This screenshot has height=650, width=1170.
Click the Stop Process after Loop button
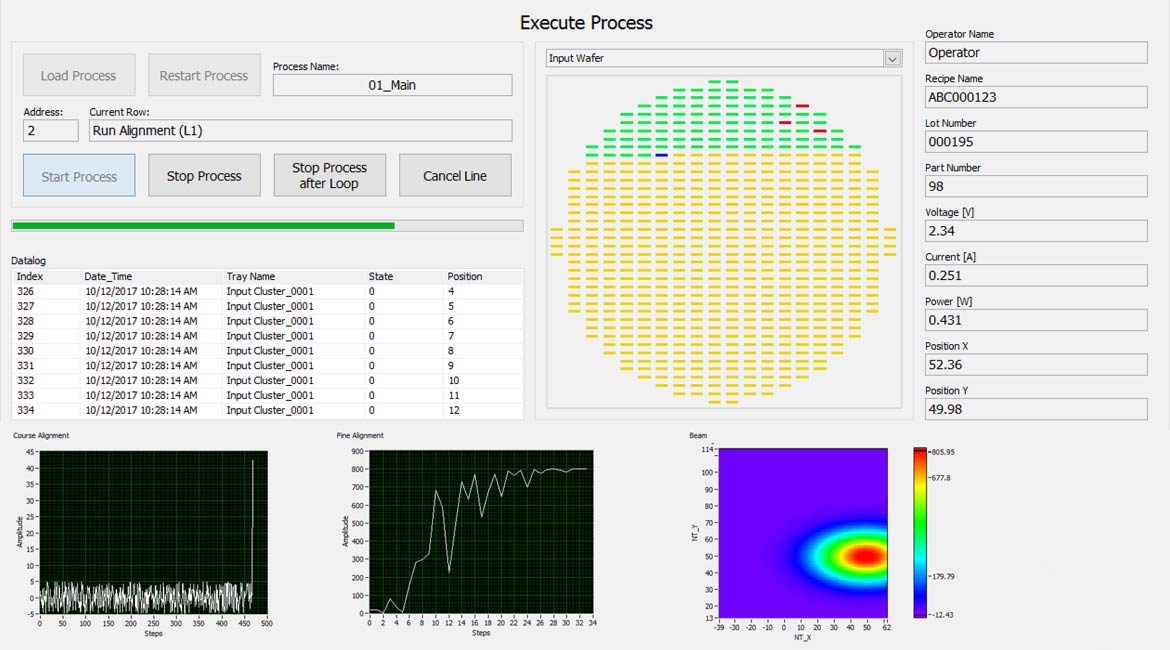329,174
